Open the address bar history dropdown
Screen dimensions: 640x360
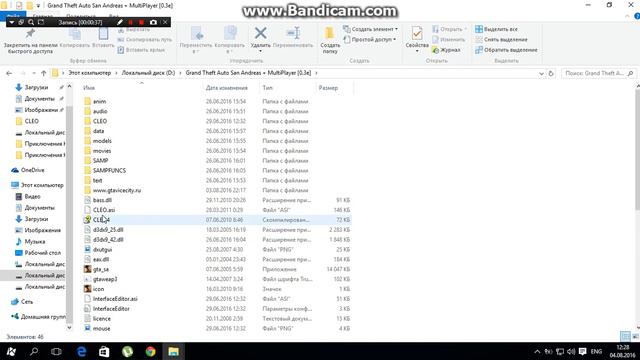click(x=541, y=73)
